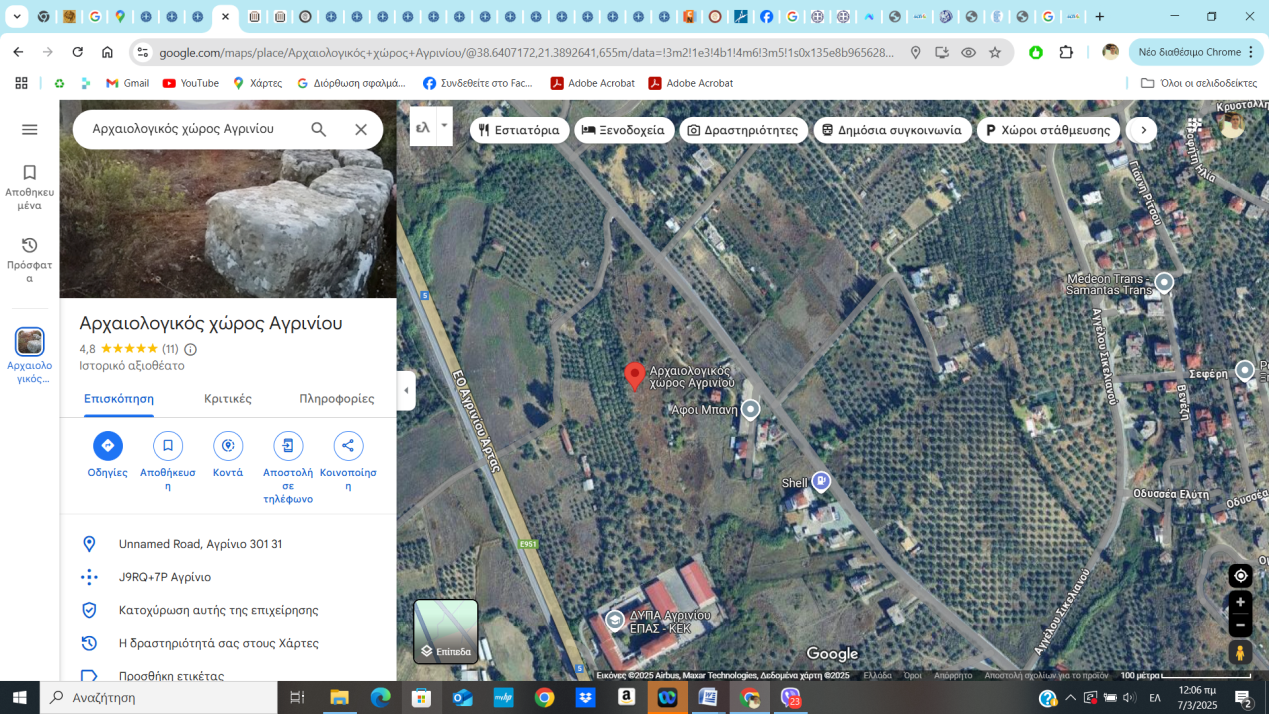The height and width of the screenshot is (714, 1269).
Task: Open Street View pegman icon
Action: coord(1240,652)
